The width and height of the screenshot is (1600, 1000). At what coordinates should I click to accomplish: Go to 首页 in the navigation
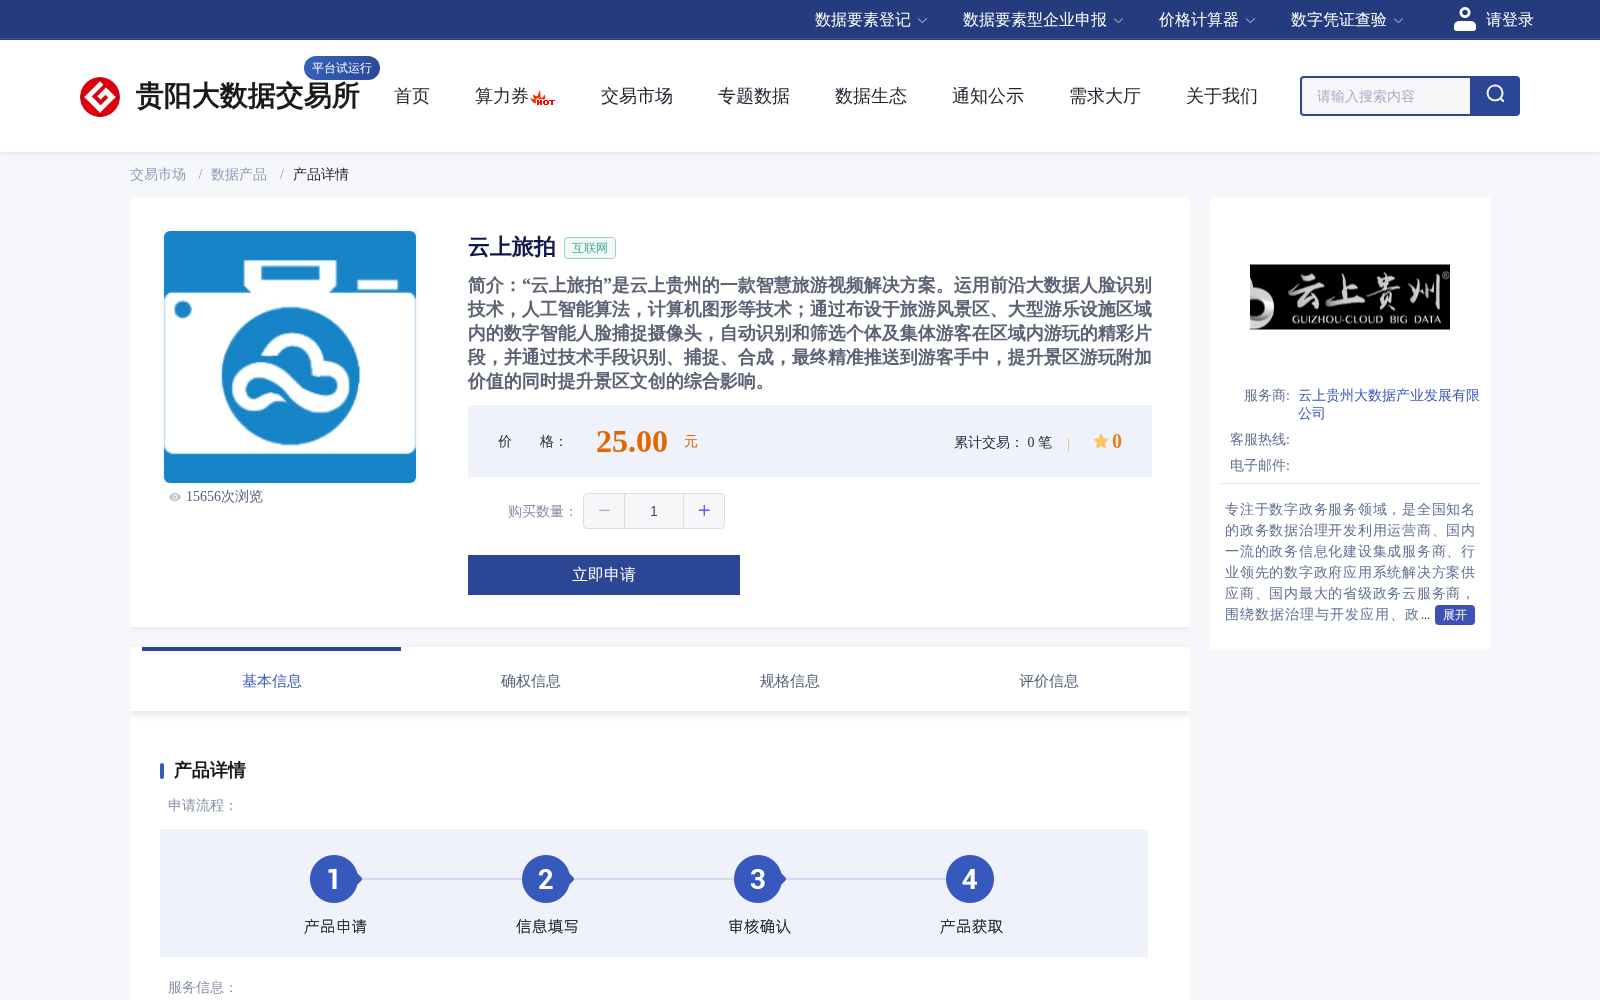[x=412, y=96]
